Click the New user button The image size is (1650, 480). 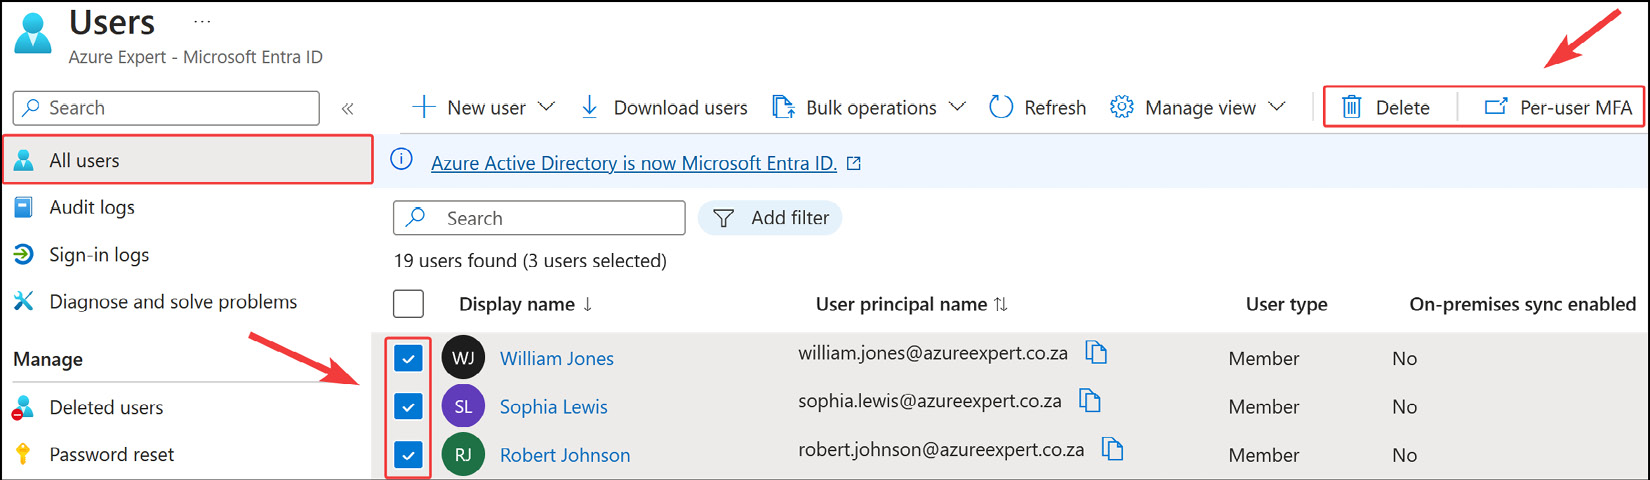pyautogui.click(x=469, y=108)
